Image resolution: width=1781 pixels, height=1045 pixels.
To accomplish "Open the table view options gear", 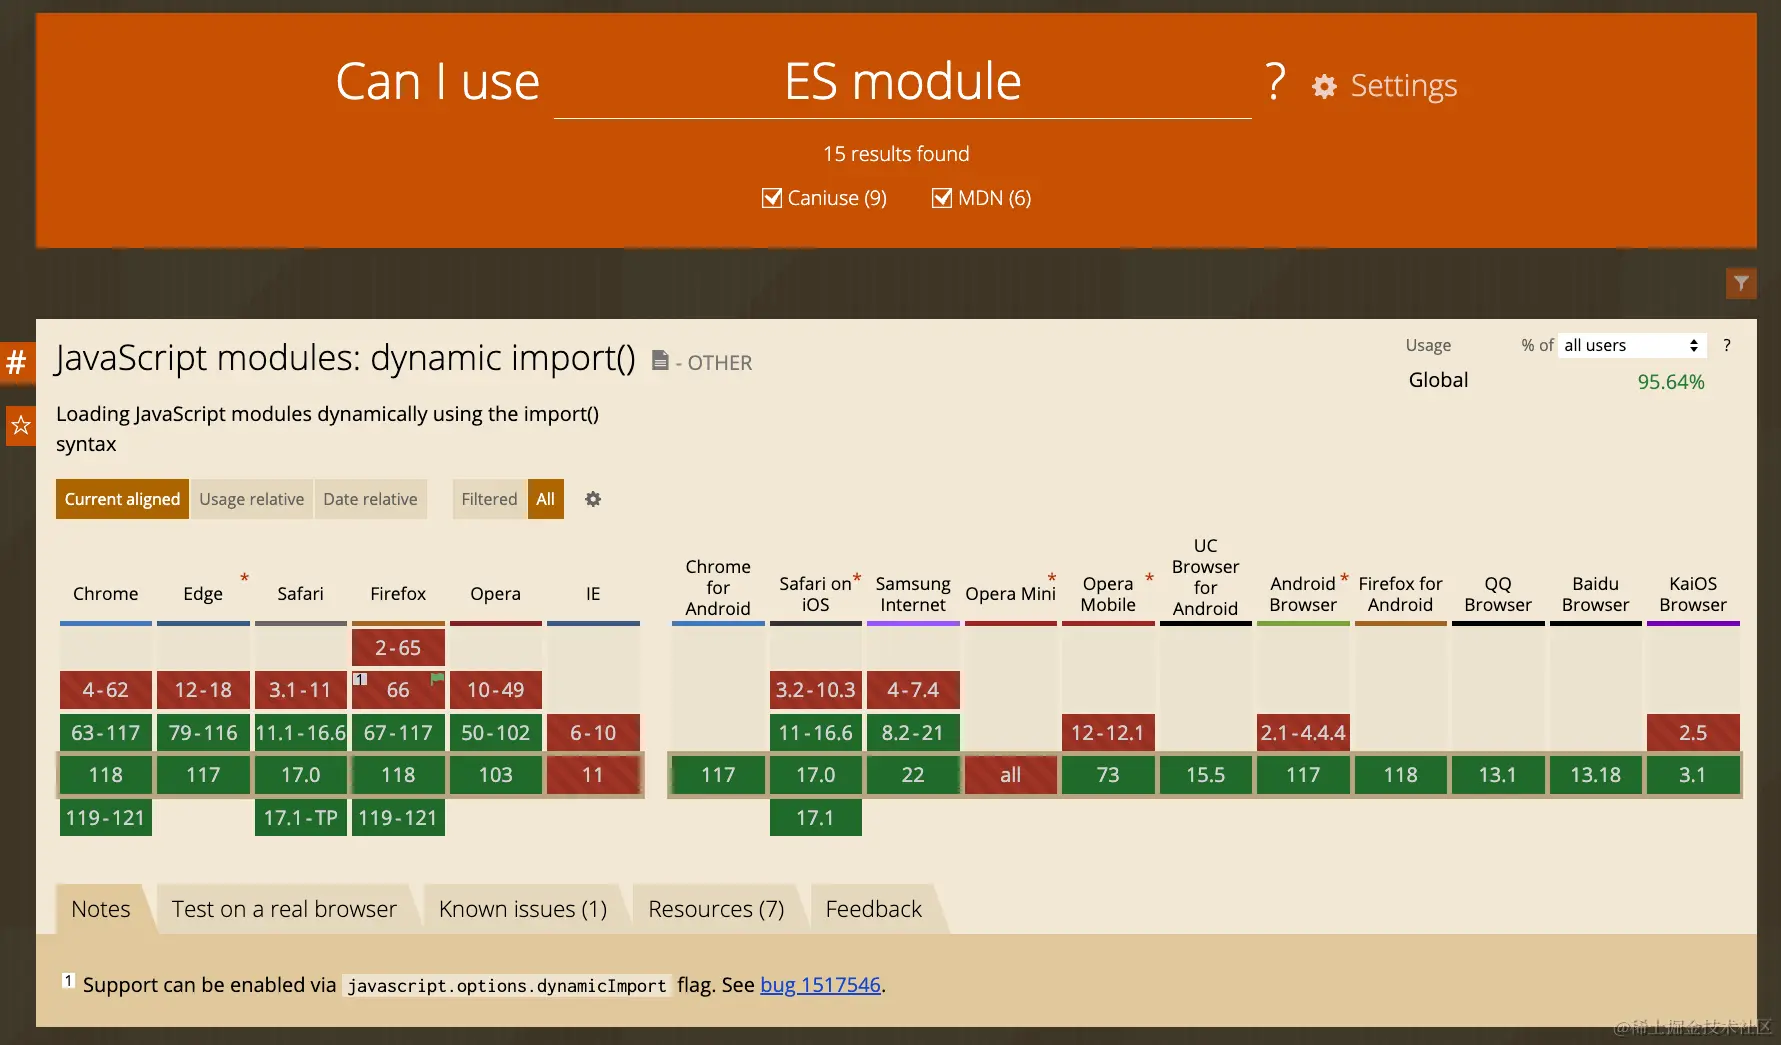I will [593, 499].
